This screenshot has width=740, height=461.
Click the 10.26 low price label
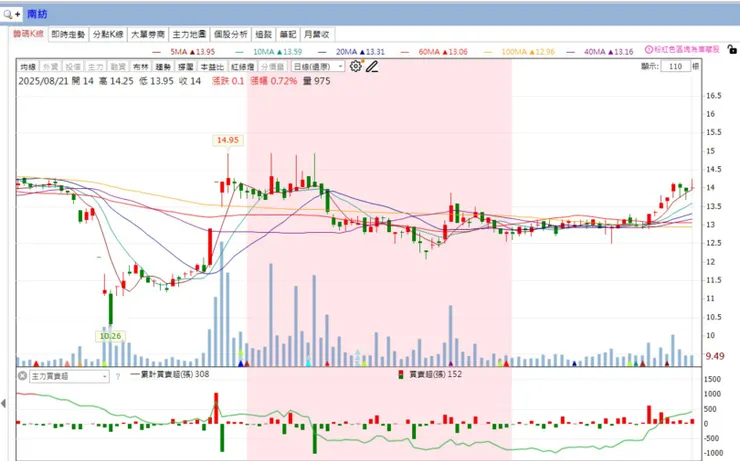click(110, 336)
